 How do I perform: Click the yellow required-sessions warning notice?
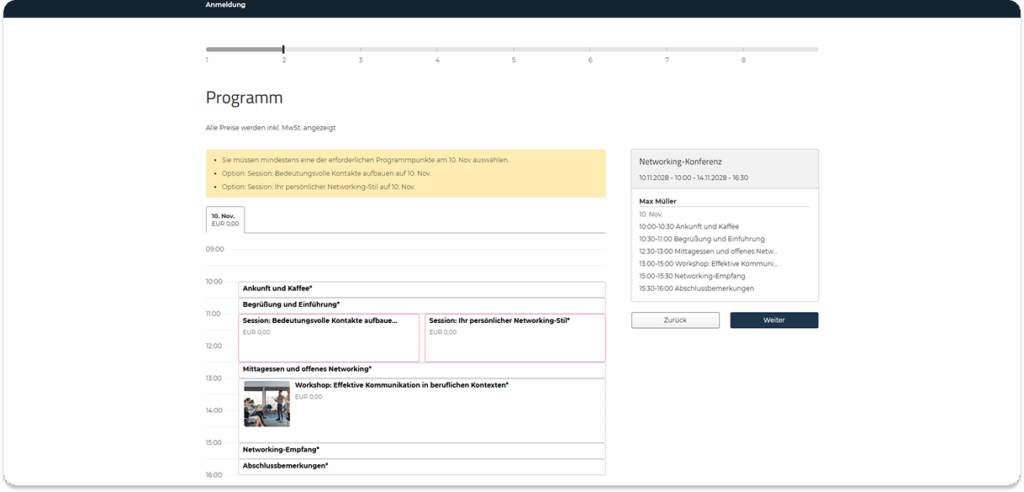point(405,173)
